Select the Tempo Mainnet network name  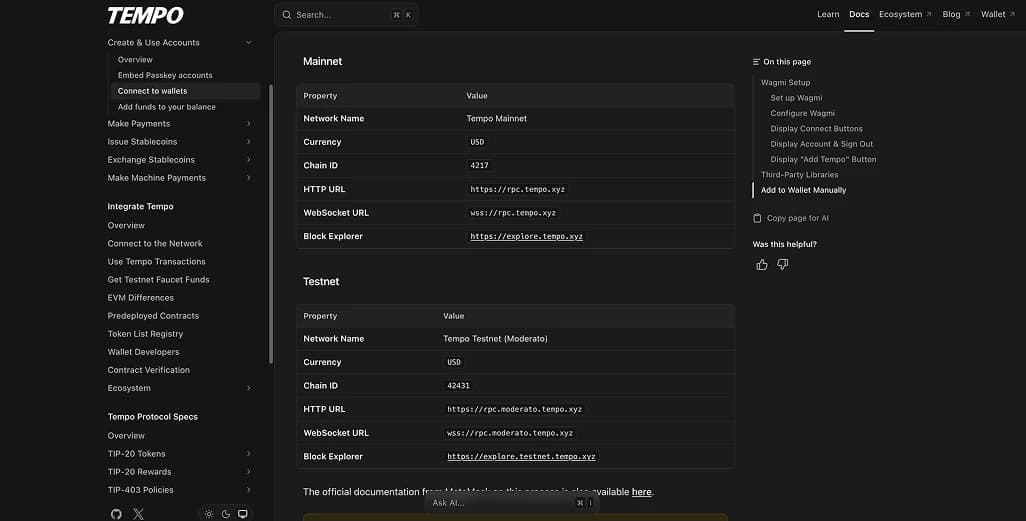tap(497, 118)
